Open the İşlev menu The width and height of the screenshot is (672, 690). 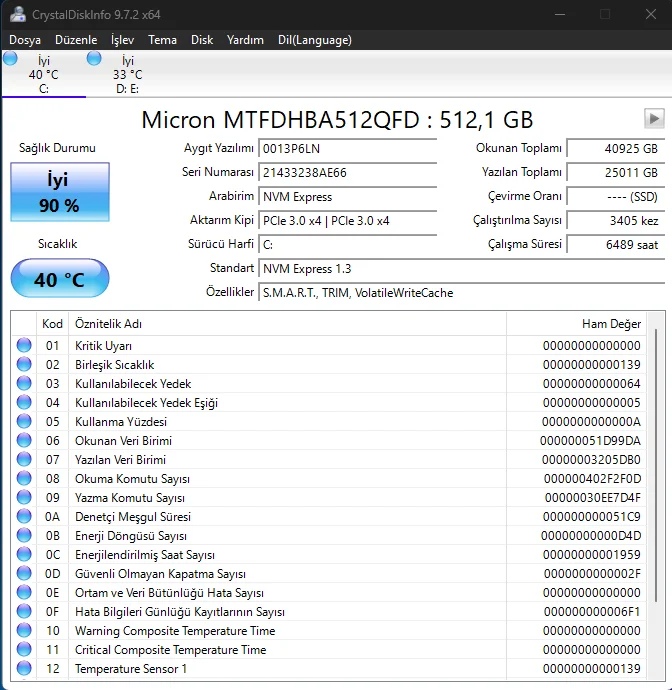point(122,40)
